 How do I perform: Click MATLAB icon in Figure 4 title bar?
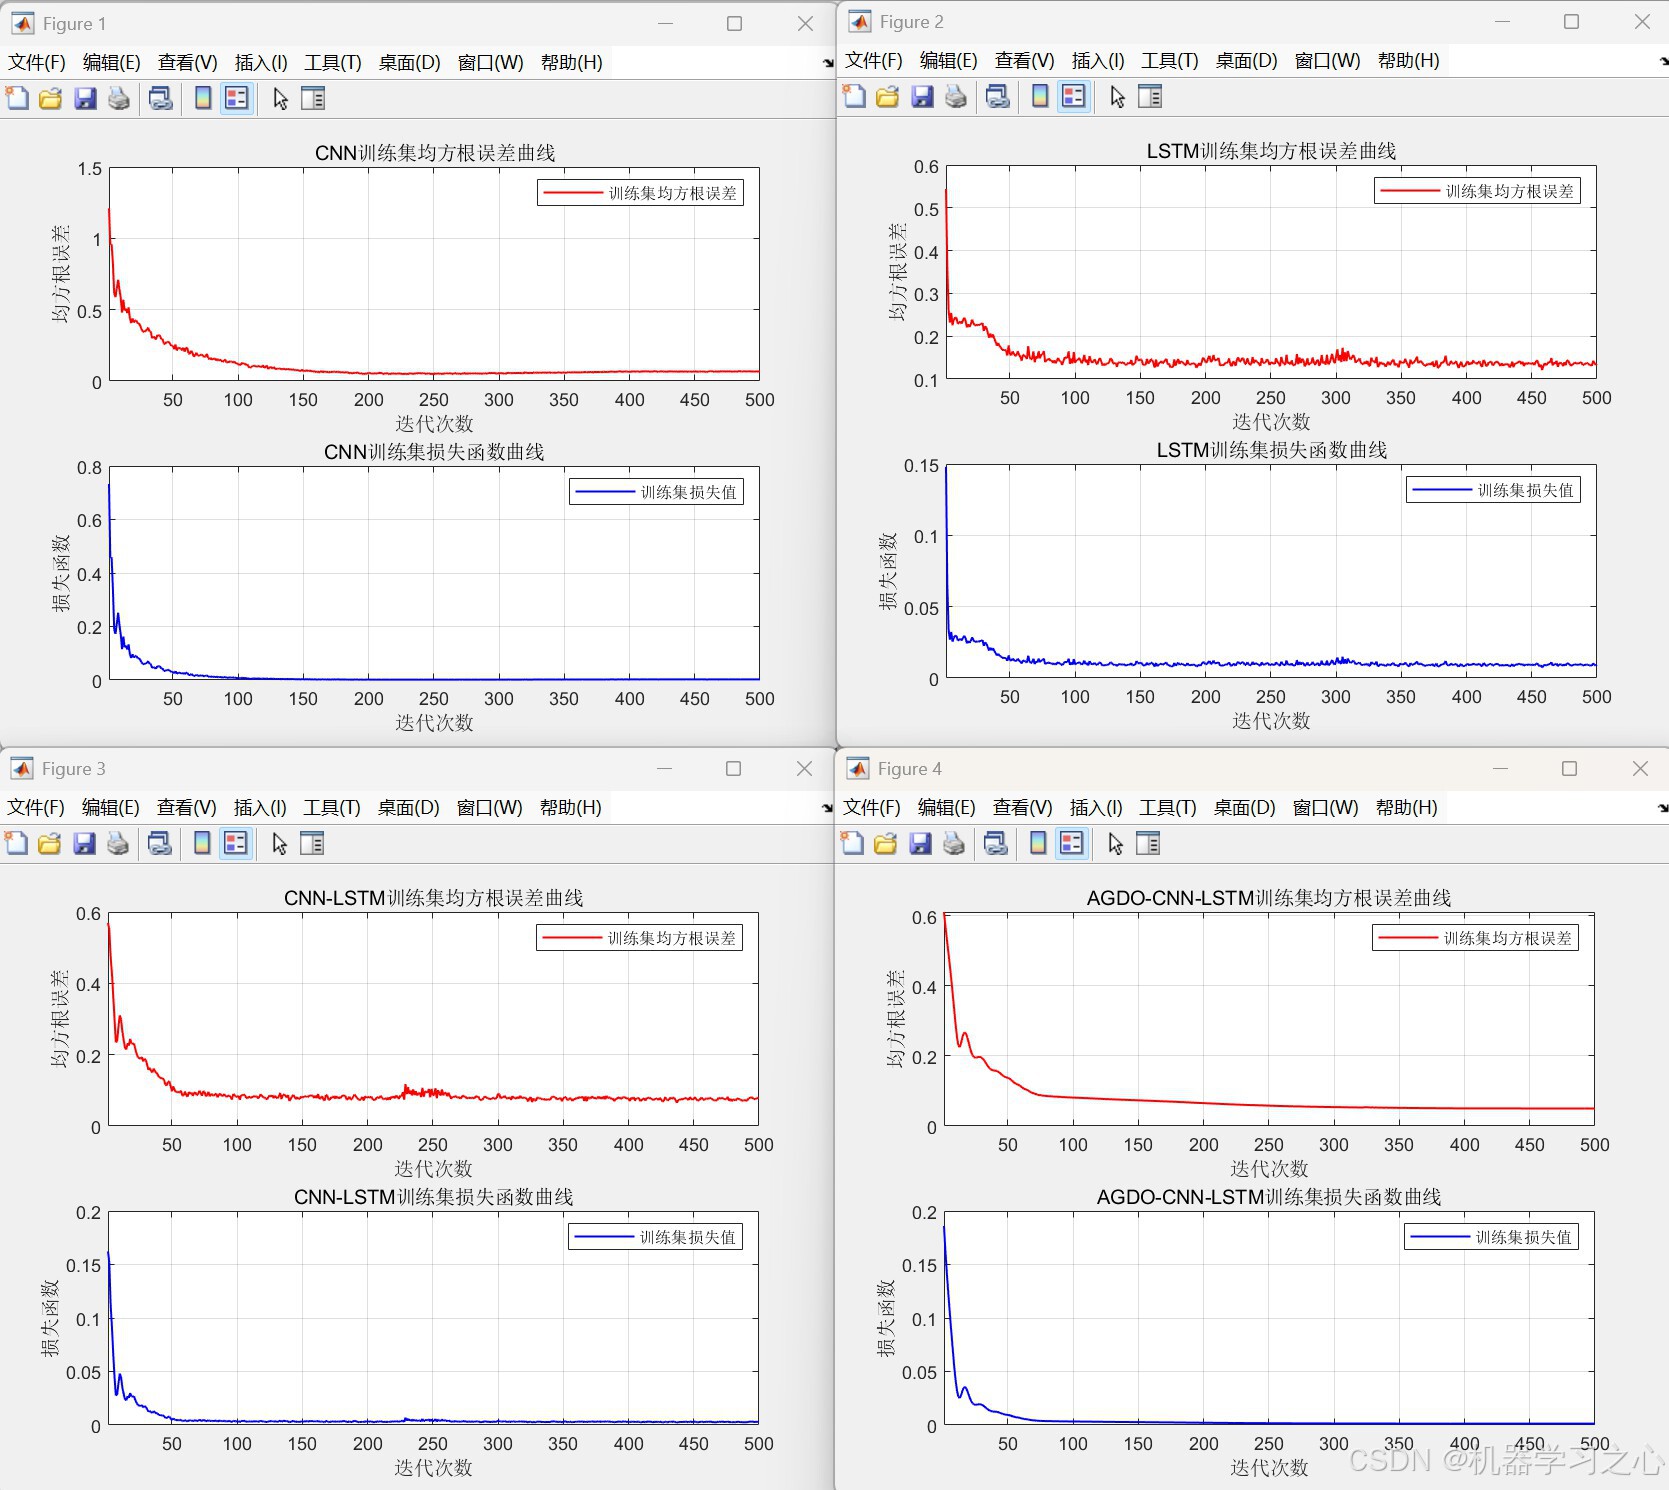click(858, 768)
